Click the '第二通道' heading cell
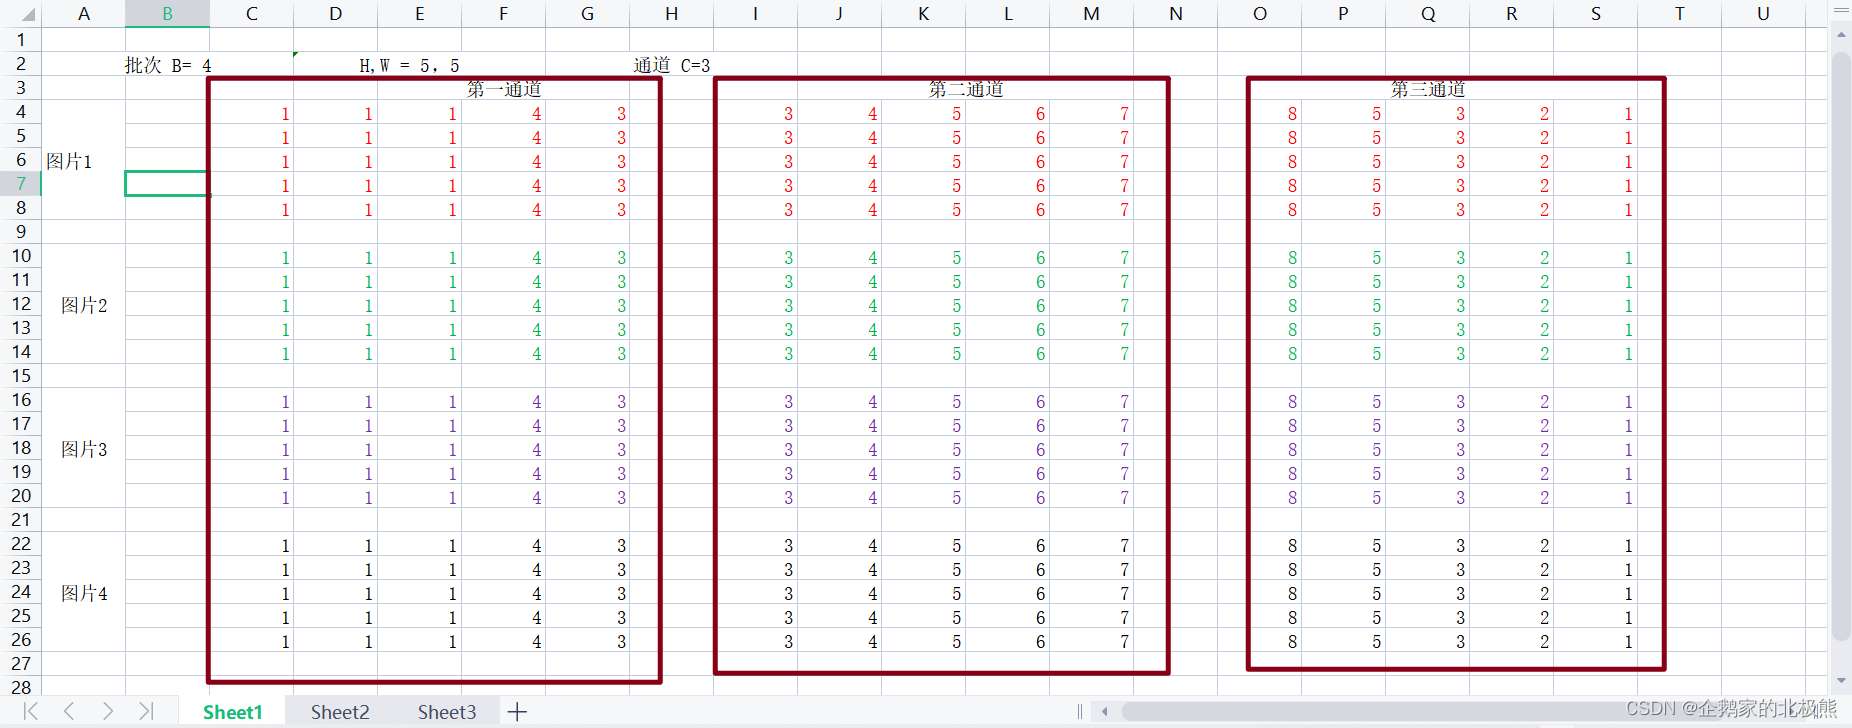The height and width of the screenshot is (728, 1852). pyautogui.click(x=966, y=89)
